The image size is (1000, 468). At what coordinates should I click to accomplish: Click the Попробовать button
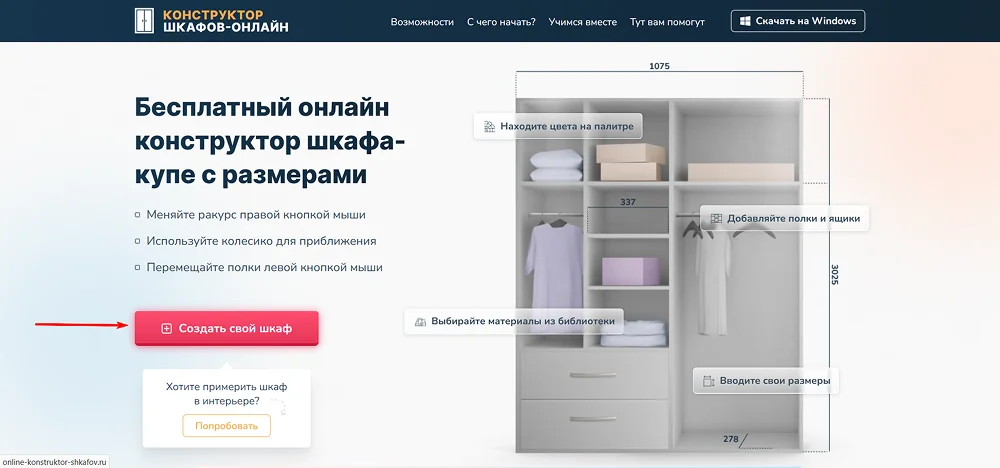pos(226,426)
